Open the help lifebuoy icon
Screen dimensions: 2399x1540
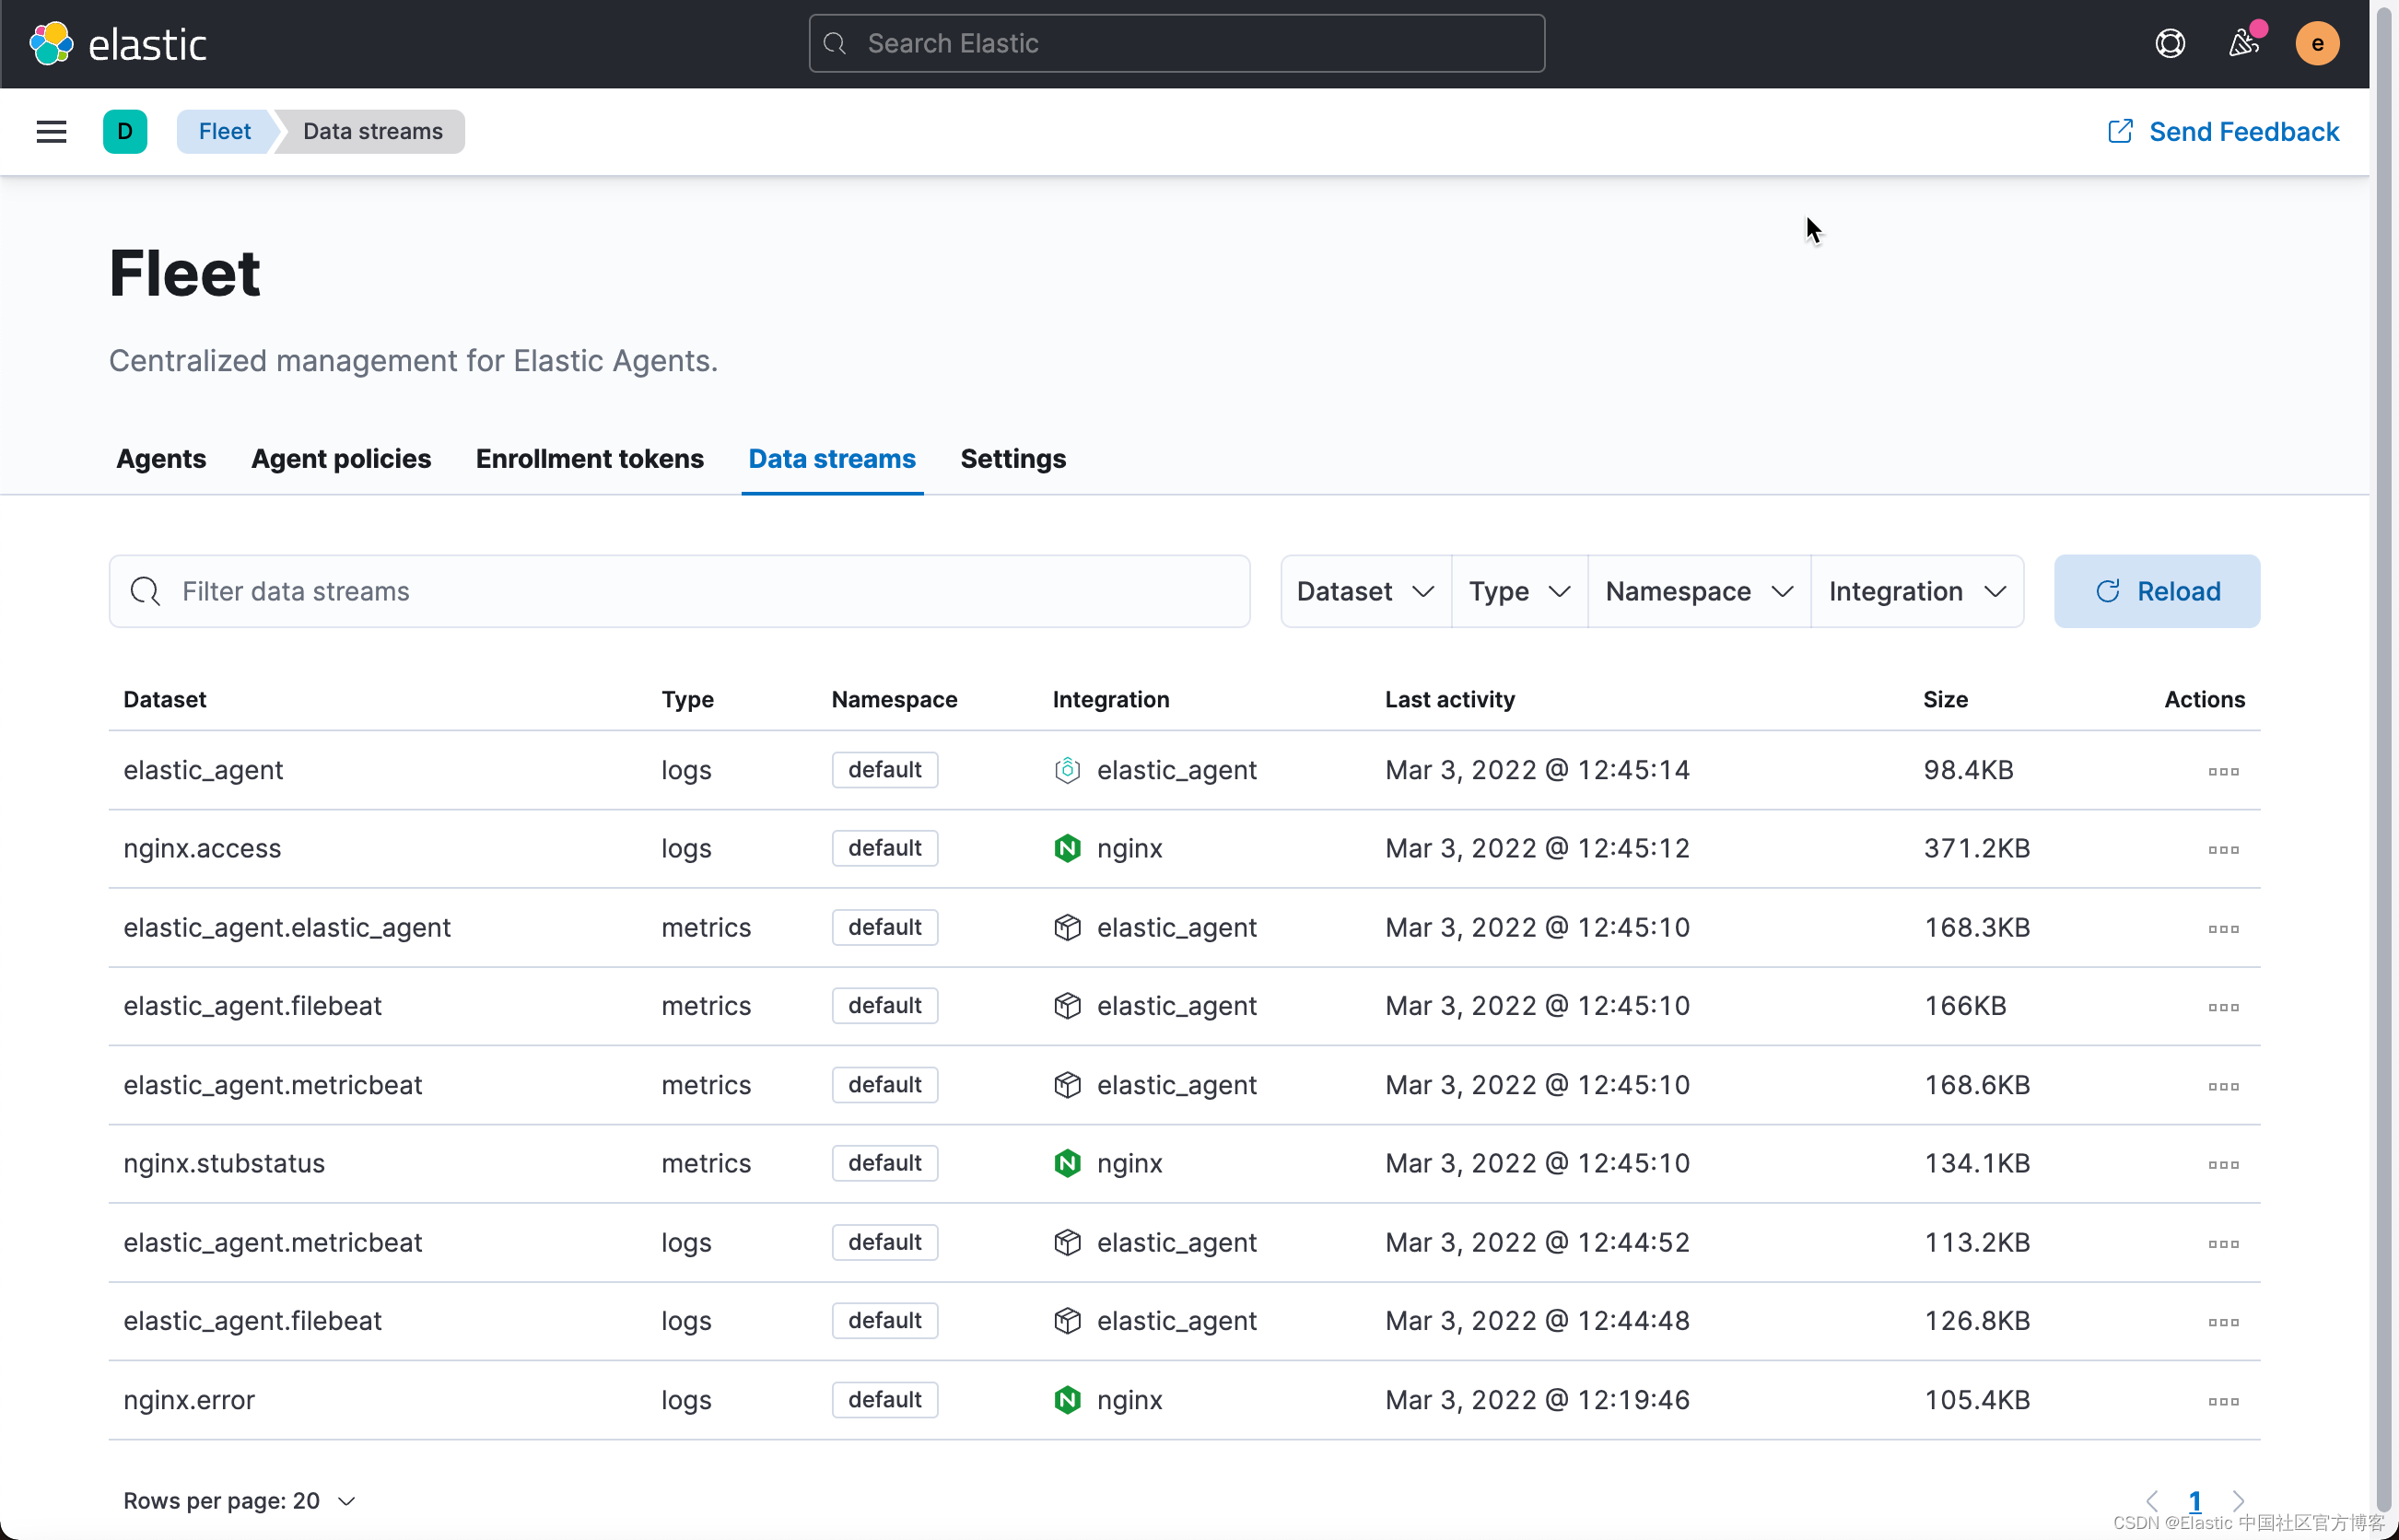(2169, 44)
